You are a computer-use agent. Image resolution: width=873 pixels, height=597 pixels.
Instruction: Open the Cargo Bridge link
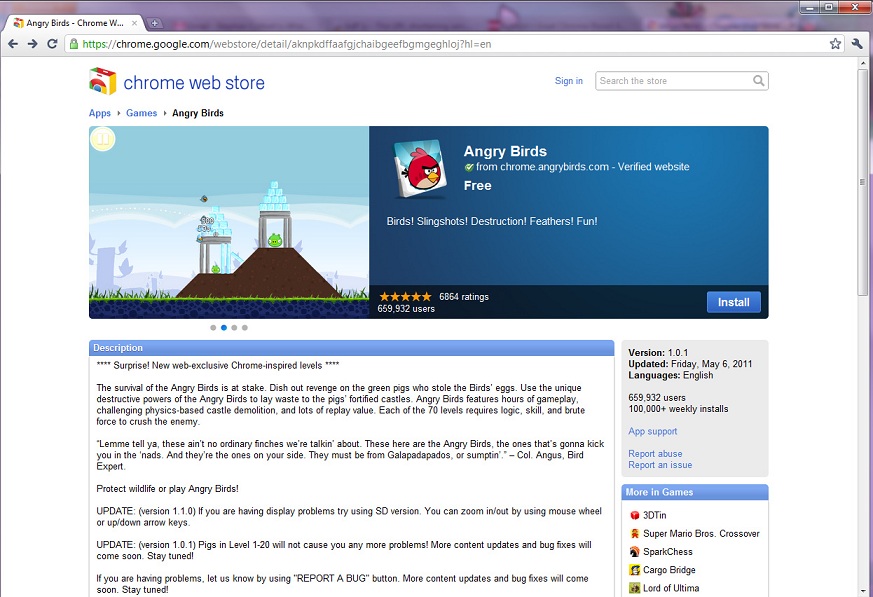(x=669, y=570)
